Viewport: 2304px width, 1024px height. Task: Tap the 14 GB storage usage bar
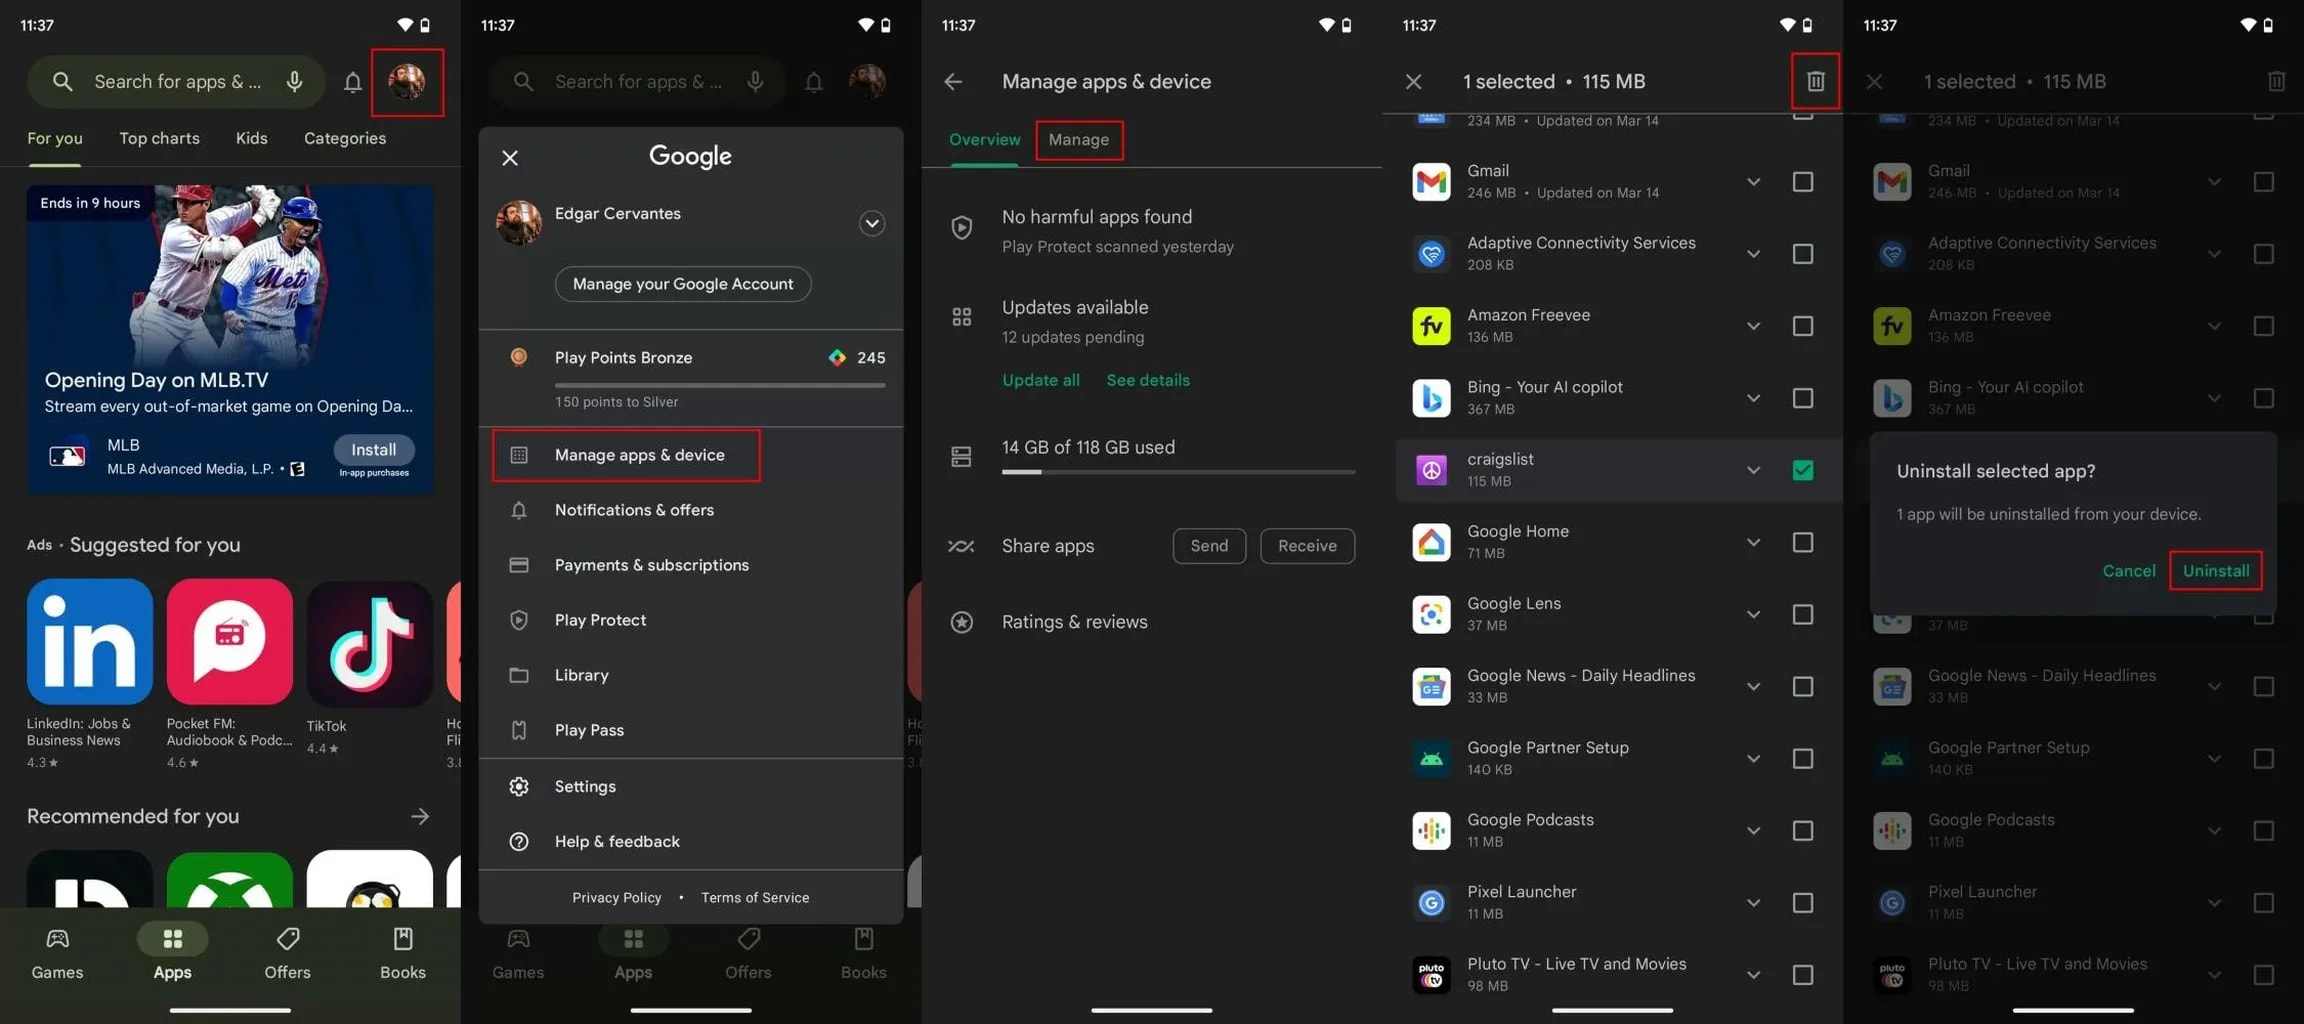click(x=1177, y=470)
